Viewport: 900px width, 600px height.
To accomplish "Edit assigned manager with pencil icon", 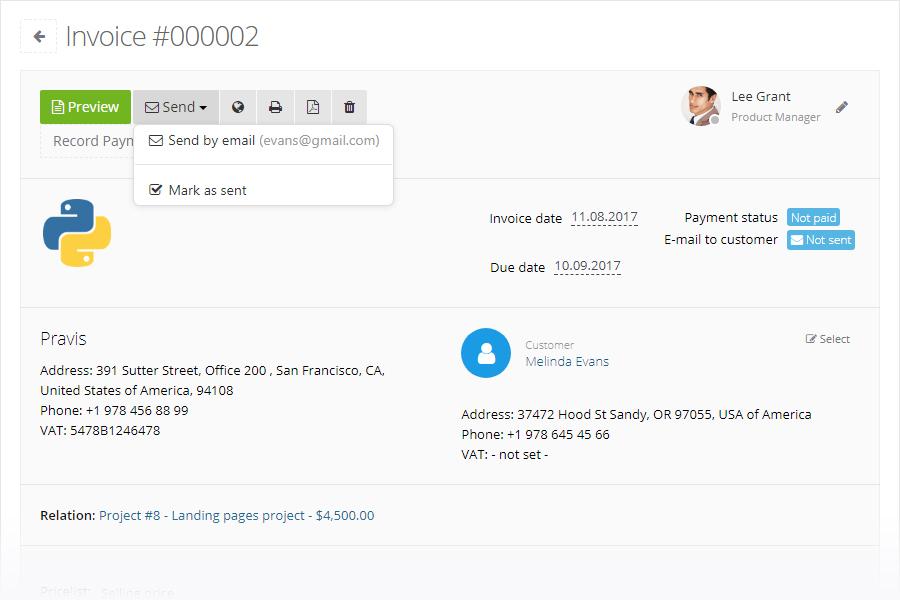I will (x=841, y=107).
